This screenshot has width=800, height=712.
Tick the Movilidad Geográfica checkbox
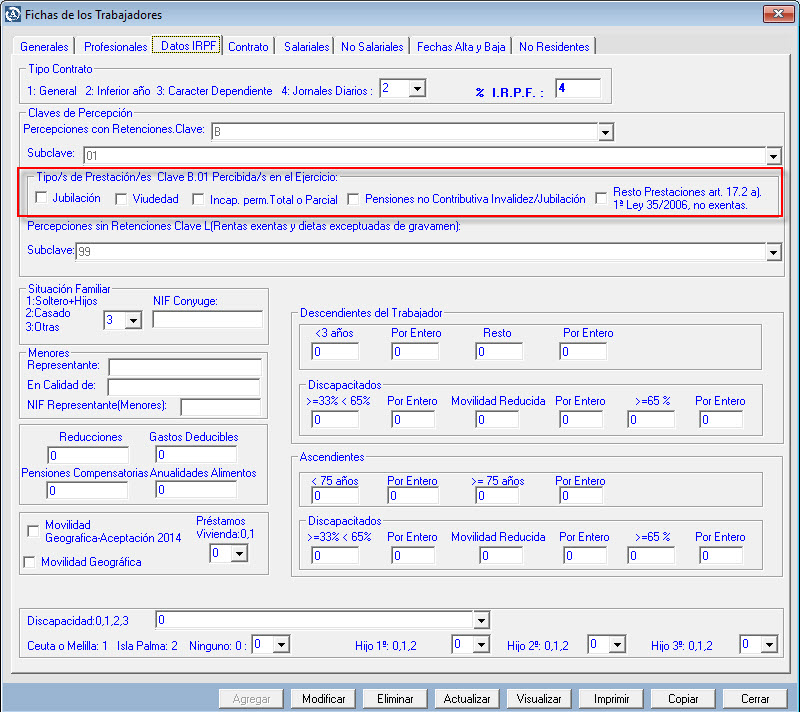(30, 562)
